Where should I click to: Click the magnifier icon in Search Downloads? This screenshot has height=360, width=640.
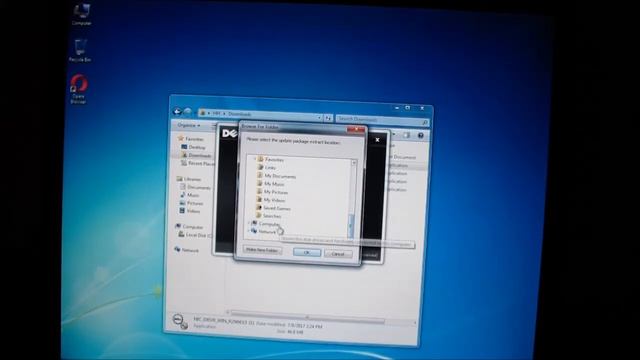point(424,122)
